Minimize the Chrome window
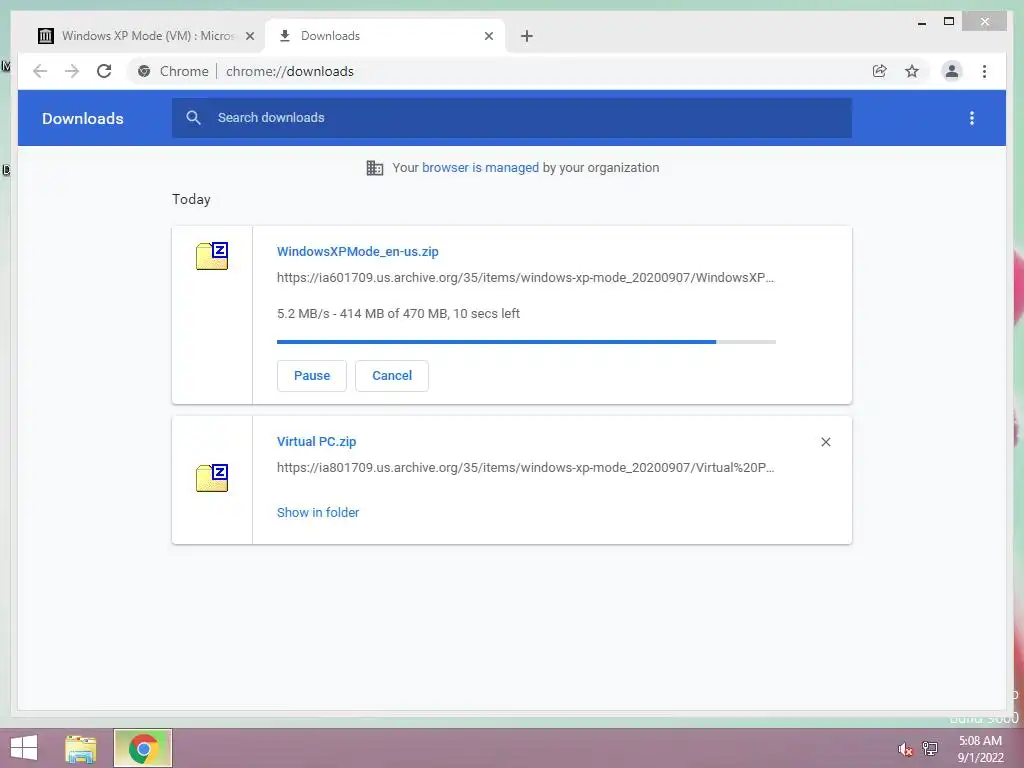The image size is (1024, 768). (922, 22)
